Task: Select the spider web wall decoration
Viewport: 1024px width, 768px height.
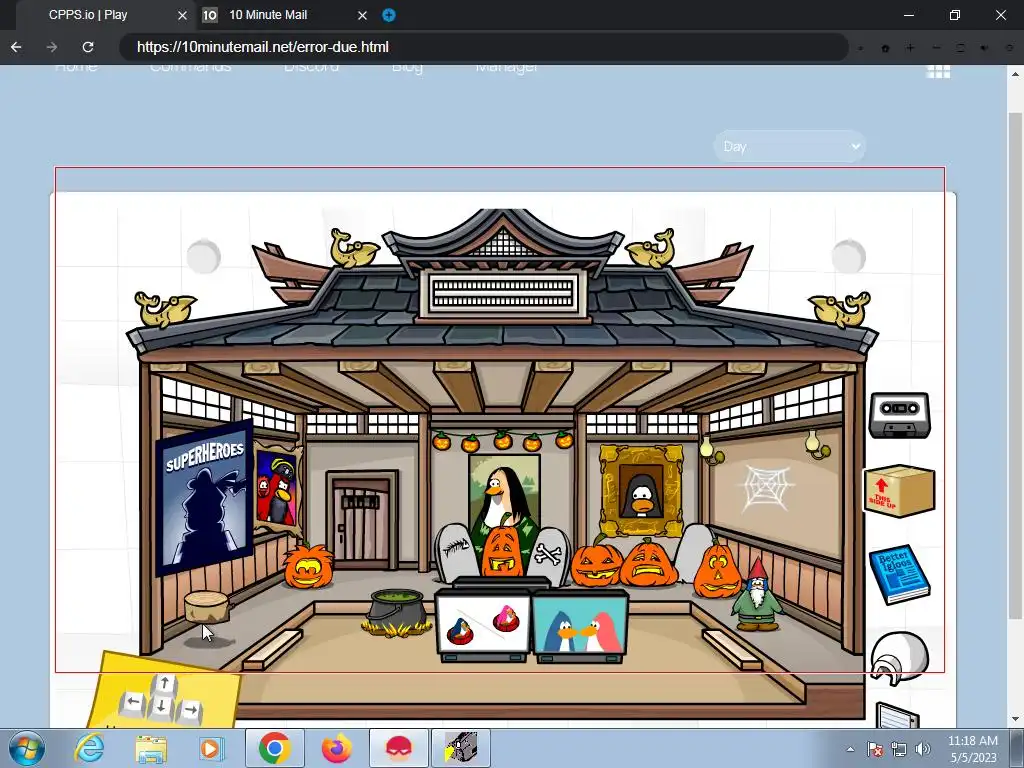Action: coord(765,487)
